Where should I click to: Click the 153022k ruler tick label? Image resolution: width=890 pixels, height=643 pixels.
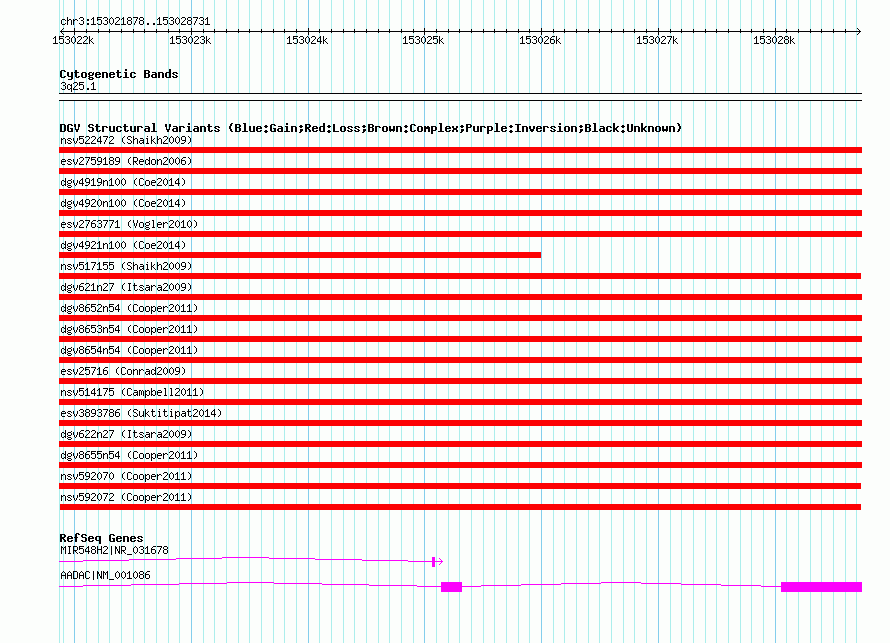pos(73,40)
